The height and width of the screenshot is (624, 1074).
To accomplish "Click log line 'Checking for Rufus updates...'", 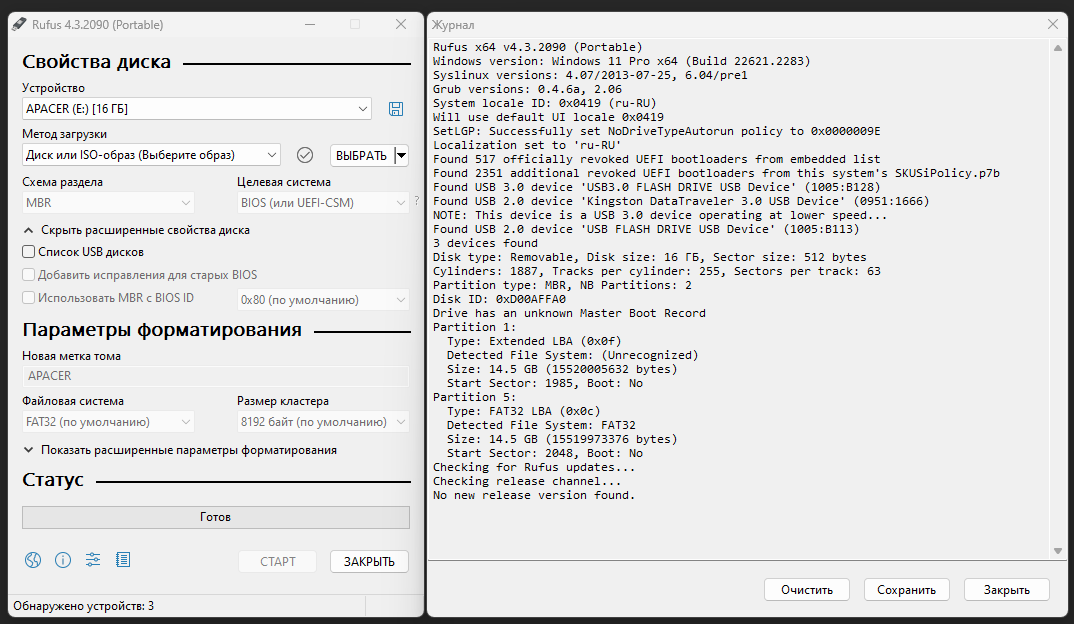I will [534, 467].
